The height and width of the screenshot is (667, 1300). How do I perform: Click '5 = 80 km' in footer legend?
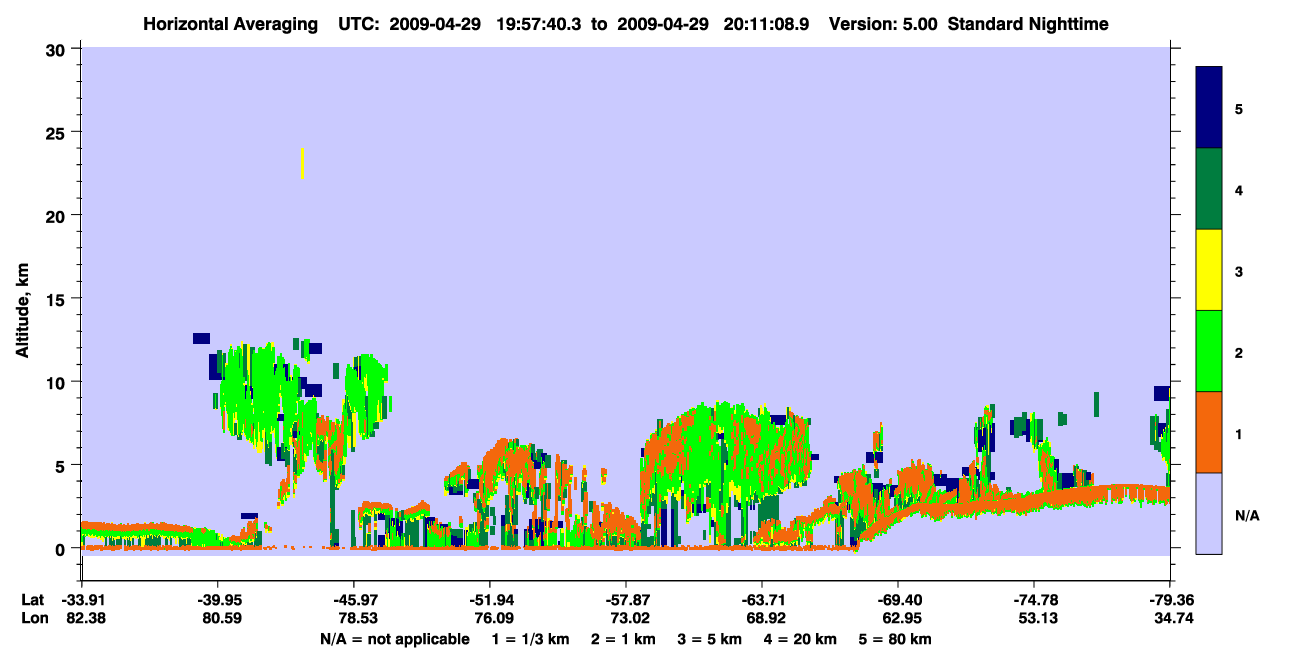point(897,639)
